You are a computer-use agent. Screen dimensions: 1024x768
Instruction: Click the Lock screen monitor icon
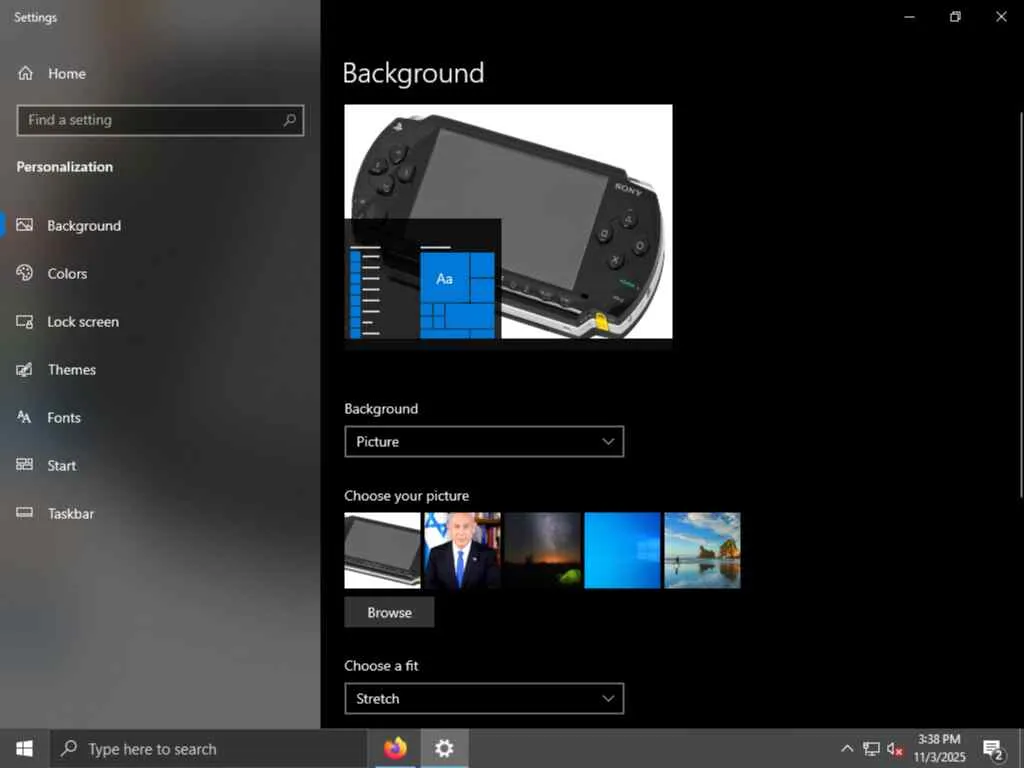click(x=24, y=321)
